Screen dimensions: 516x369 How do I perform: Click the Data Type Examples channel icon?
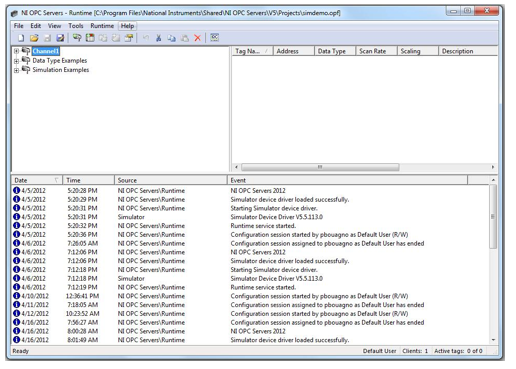point(26,60)
